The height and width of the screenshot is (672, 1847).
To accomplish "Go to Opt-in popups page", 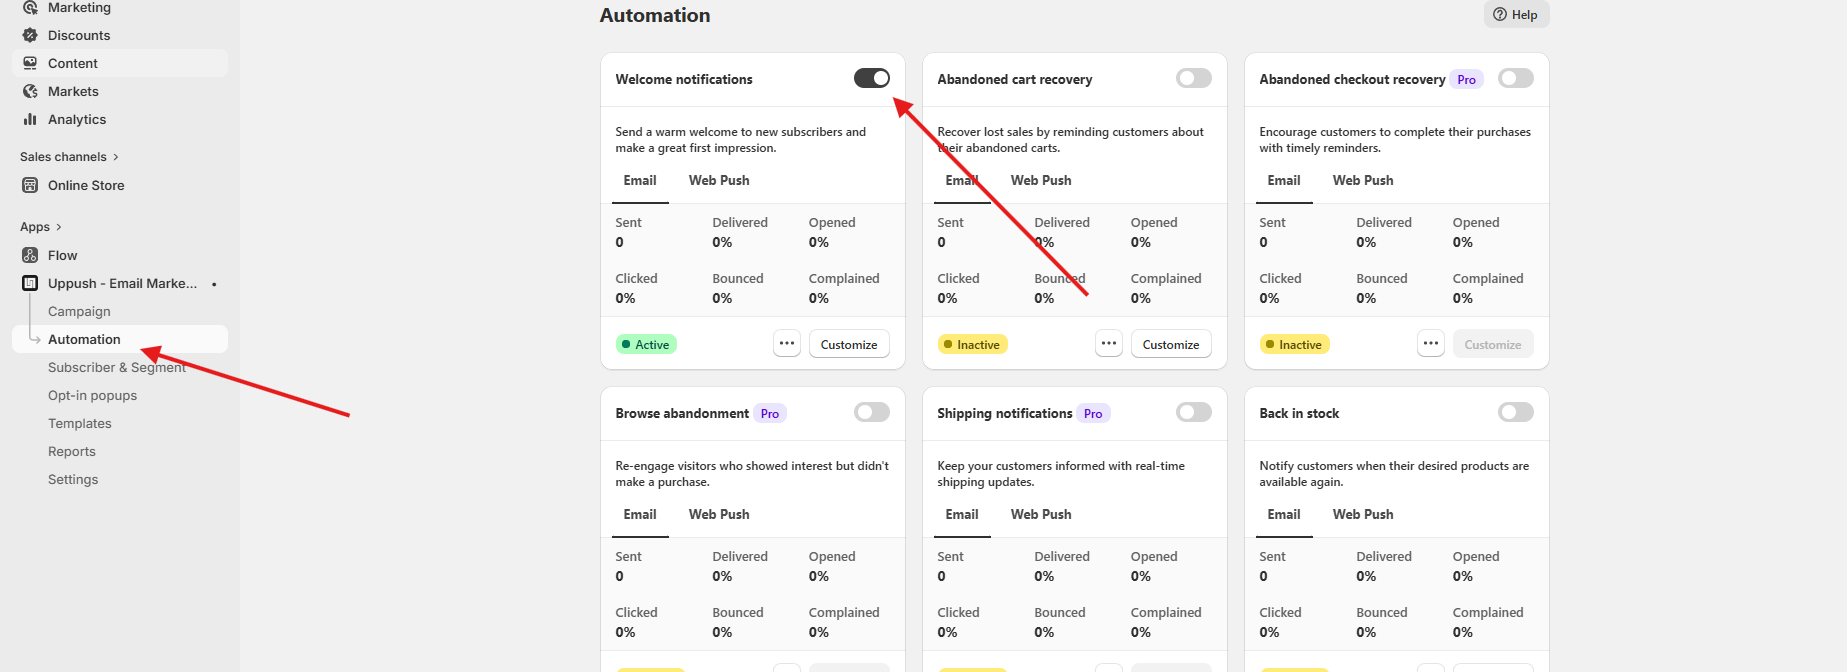I will (92, 395).
